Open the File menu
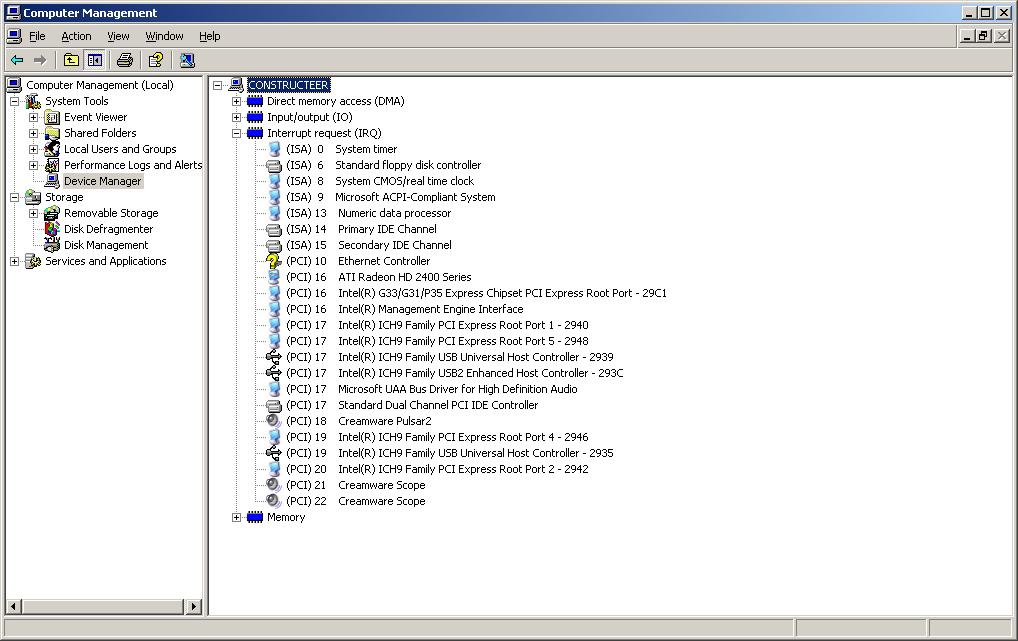The height and width of the screenshot is (641, 1018). (x=37, y=36)
